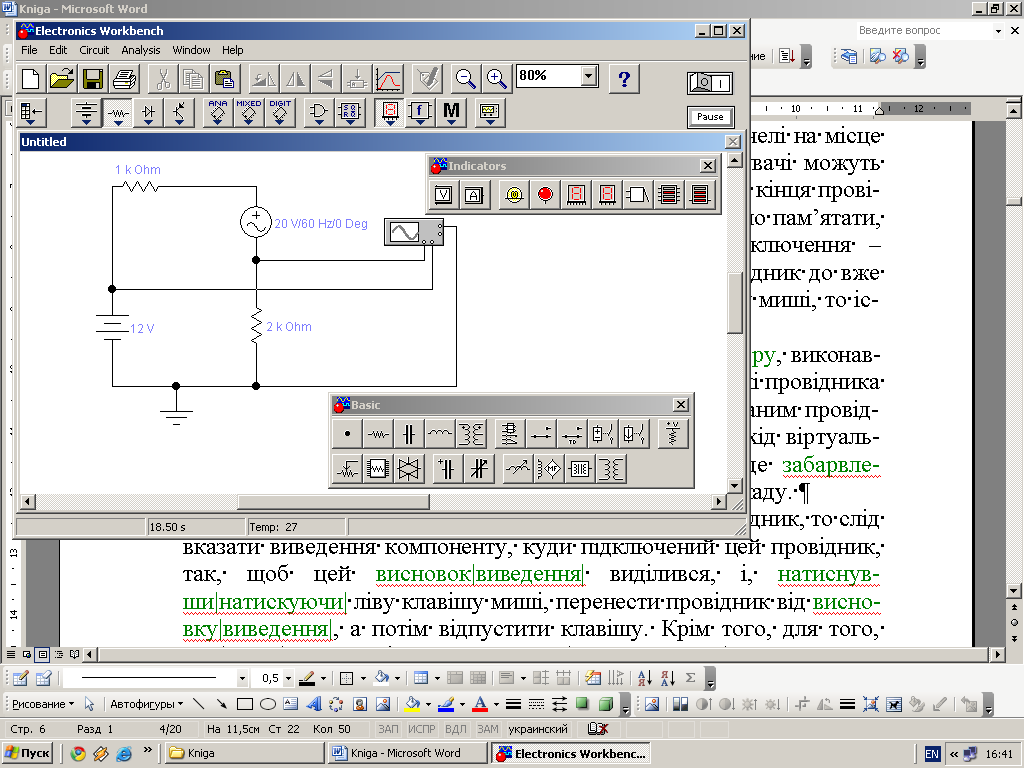The width and height of the screenshot is (1024, 768).
Task: Click the oscilloscope instrument in circuit
Action: pyautogui.click(x=414, y=232)
